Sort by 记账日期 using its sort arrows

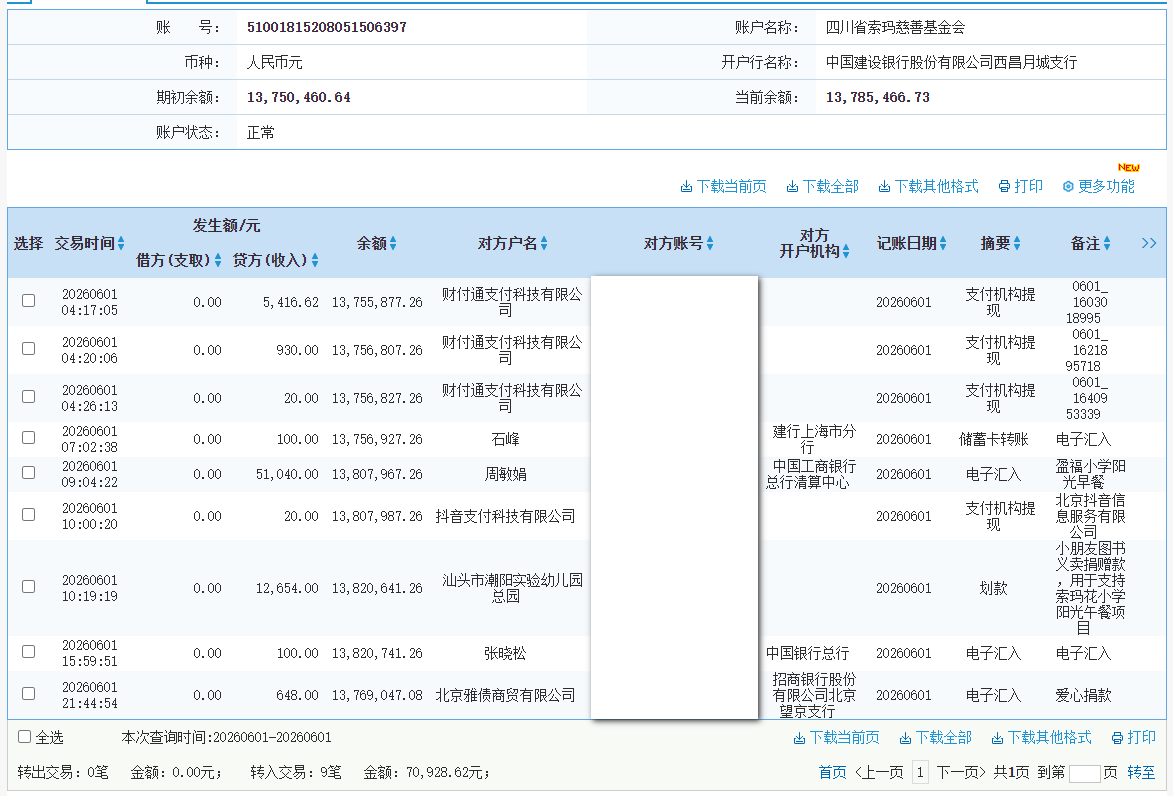point(943,243)
